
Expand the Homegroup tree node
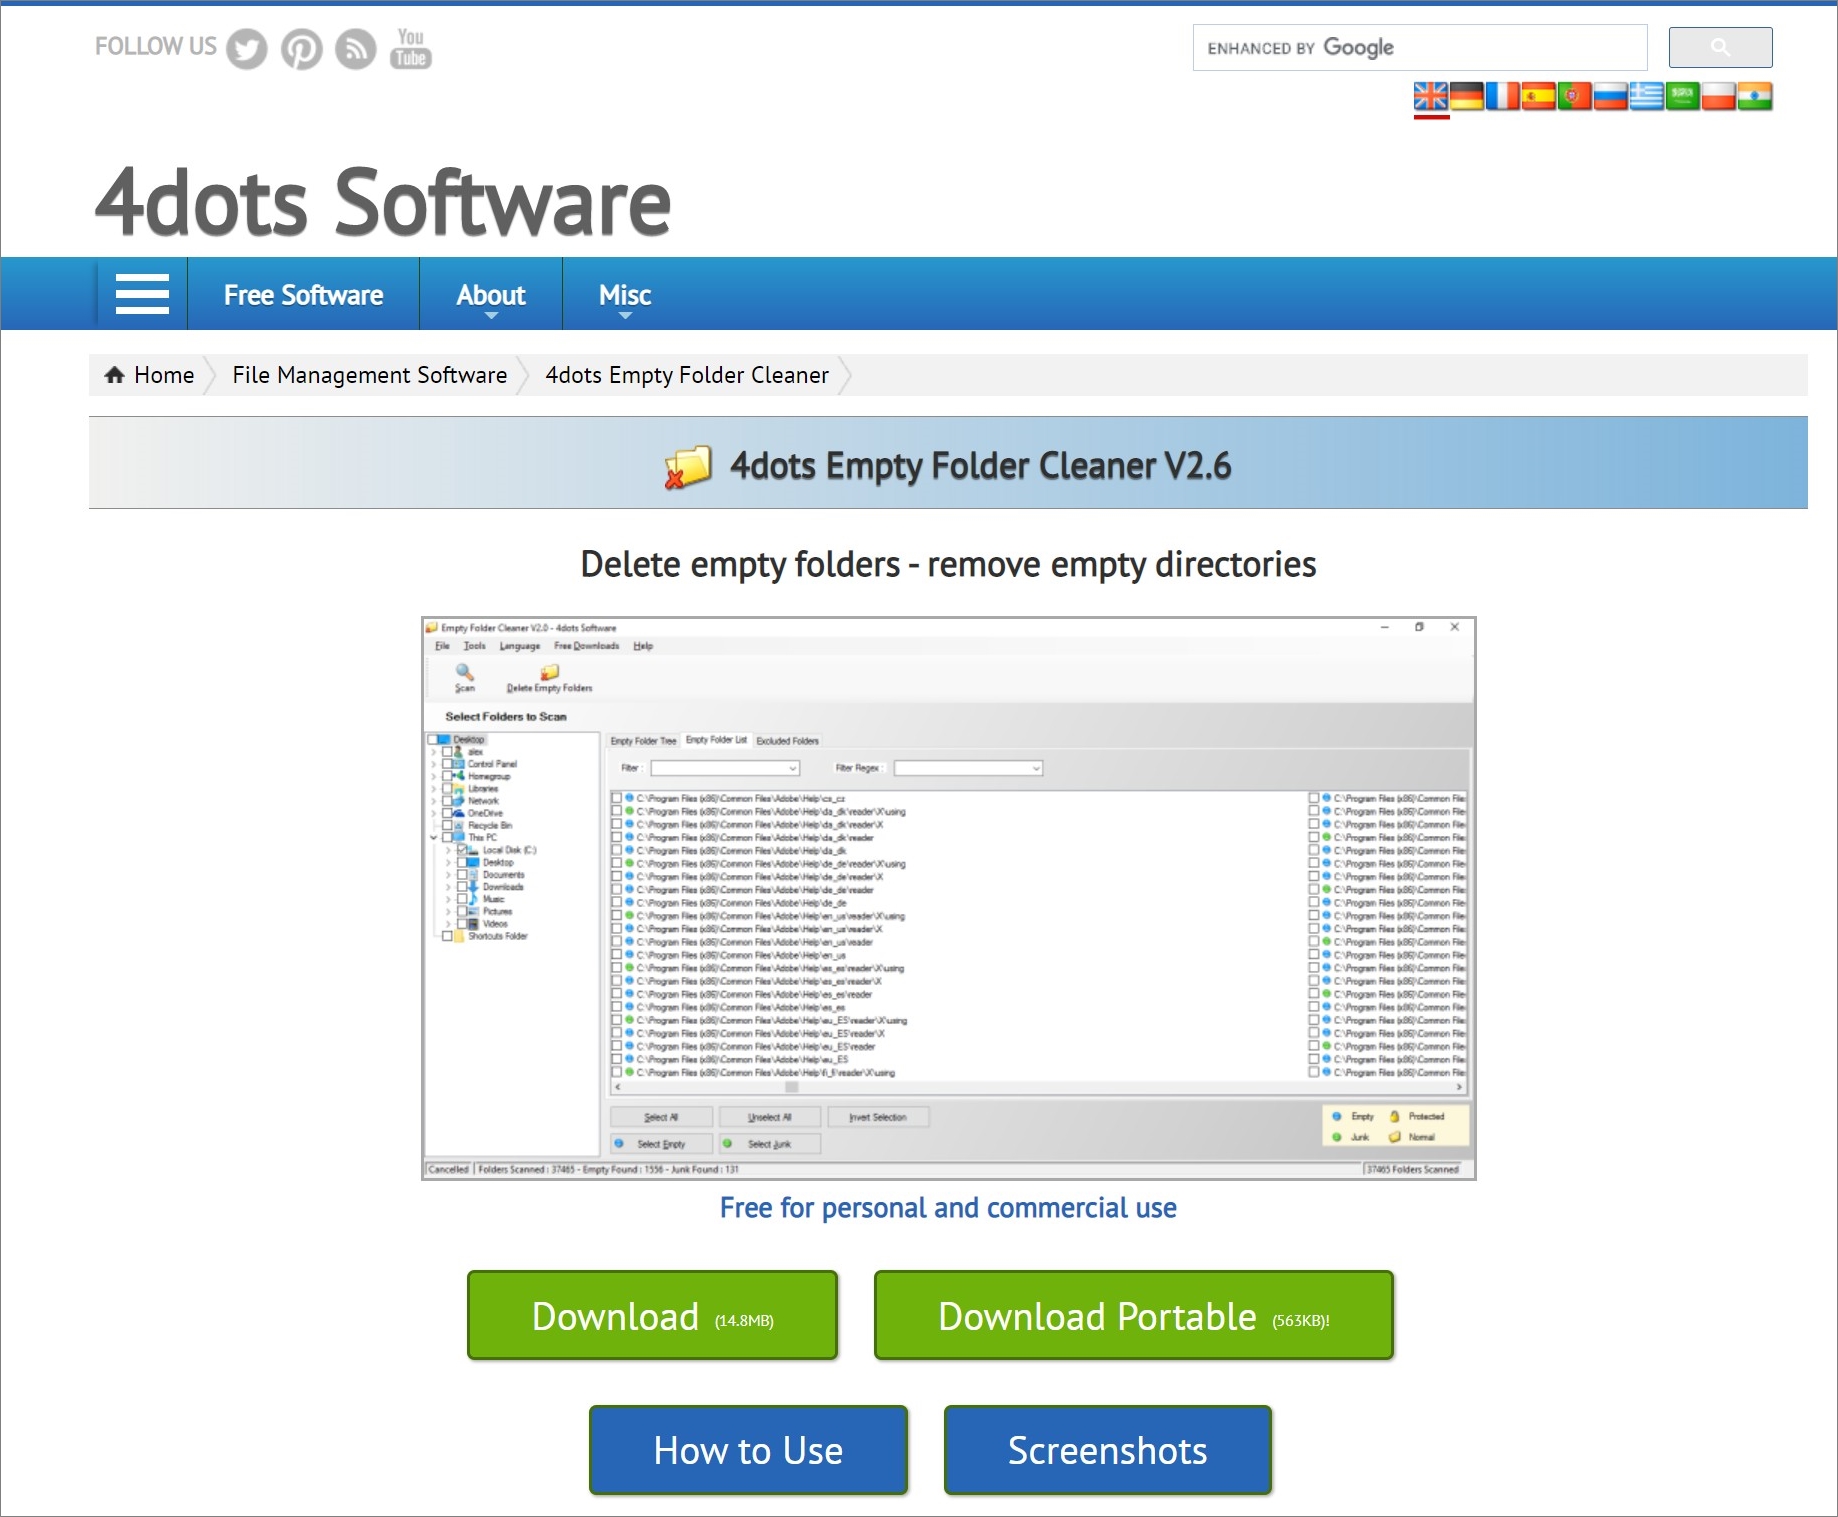[x=433, y=776]
